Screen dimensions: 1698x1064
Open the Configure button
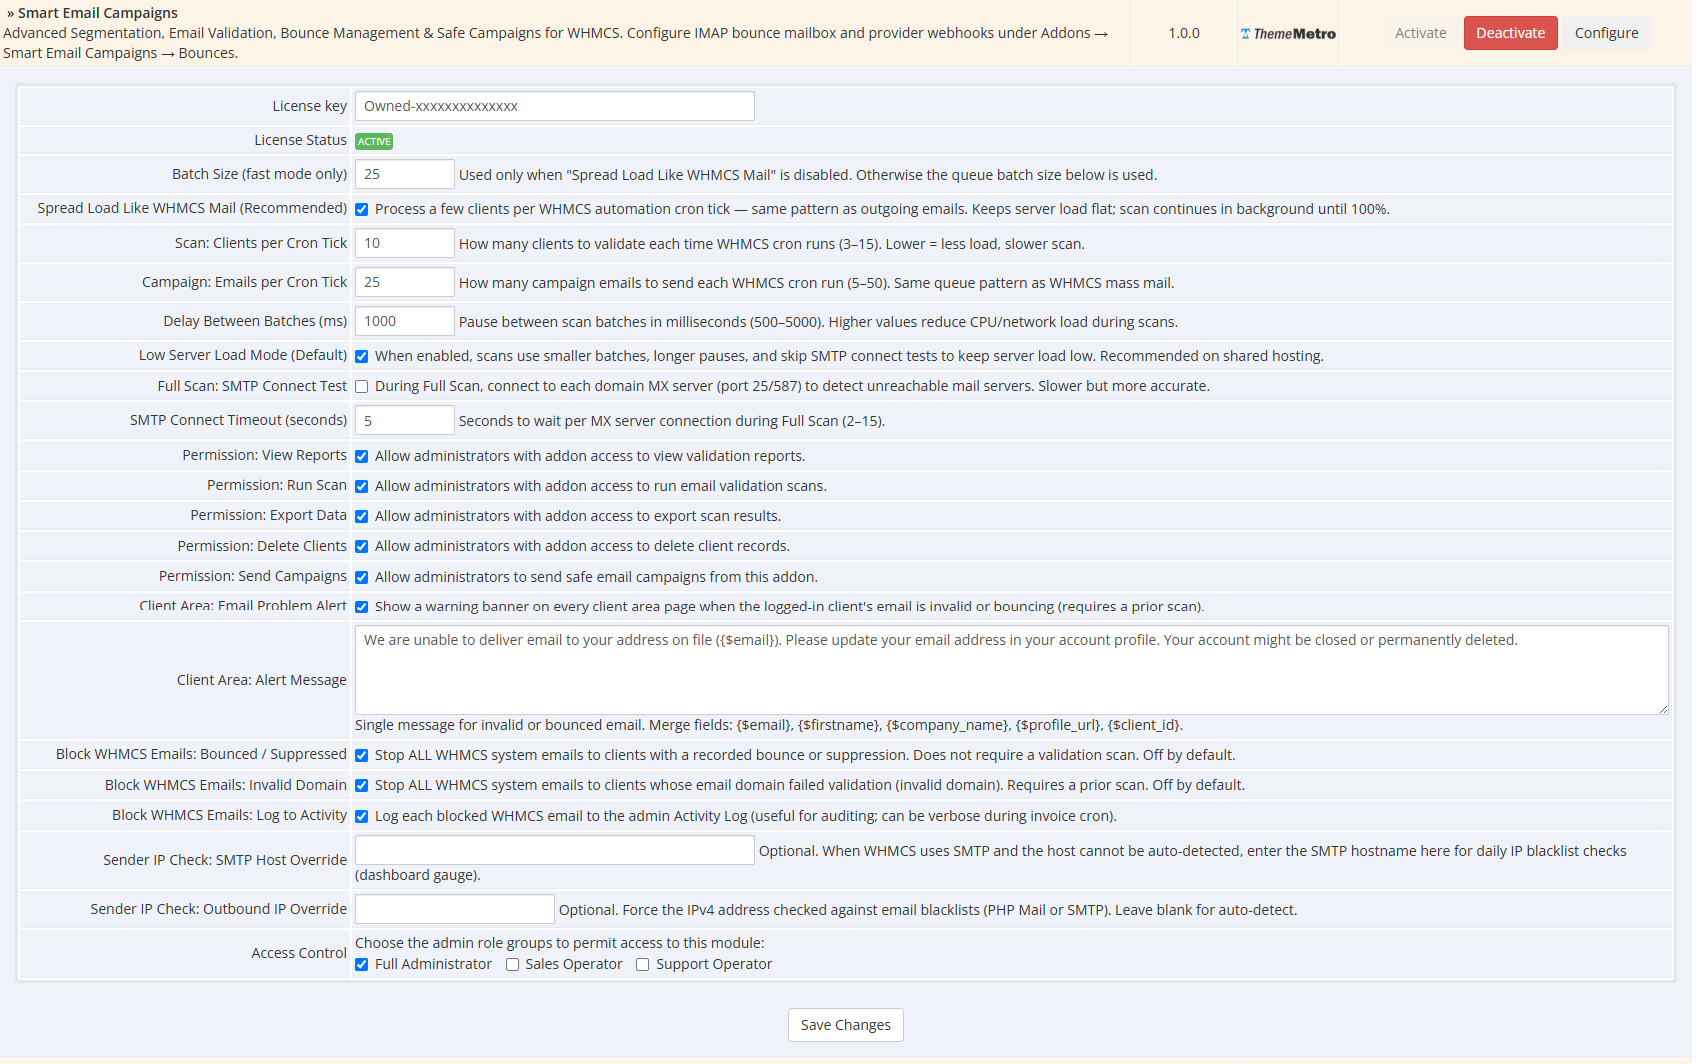click(x=1606, y=33)
